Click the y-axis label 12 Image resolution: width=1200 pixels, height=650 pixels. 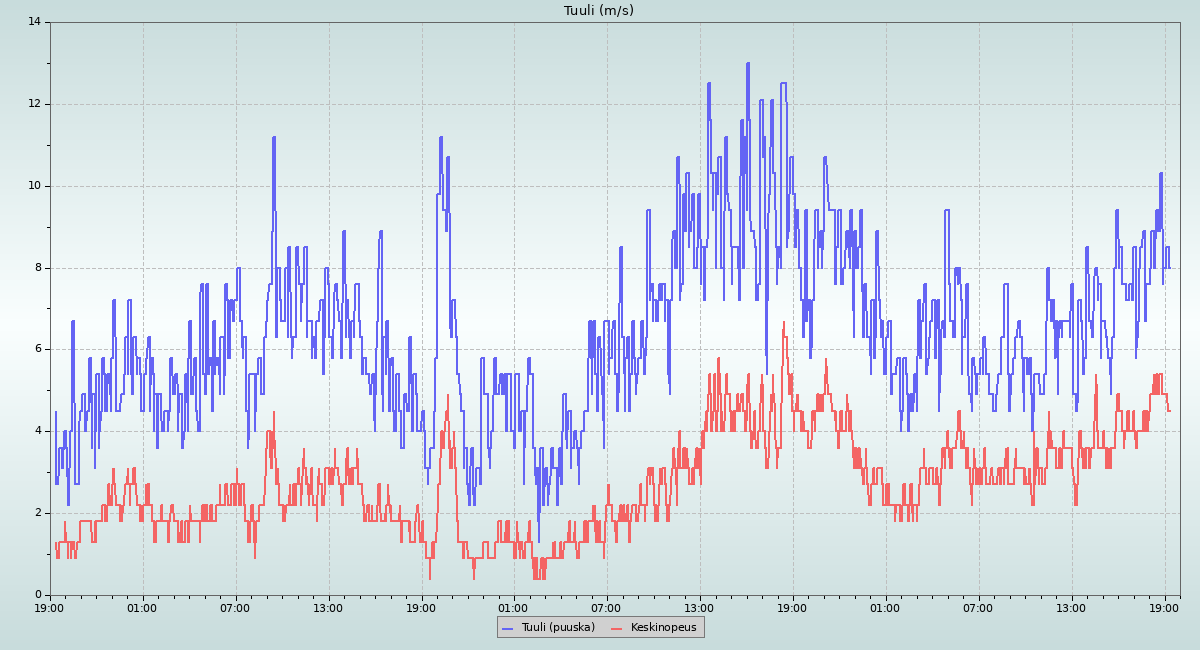coord(34,104)
